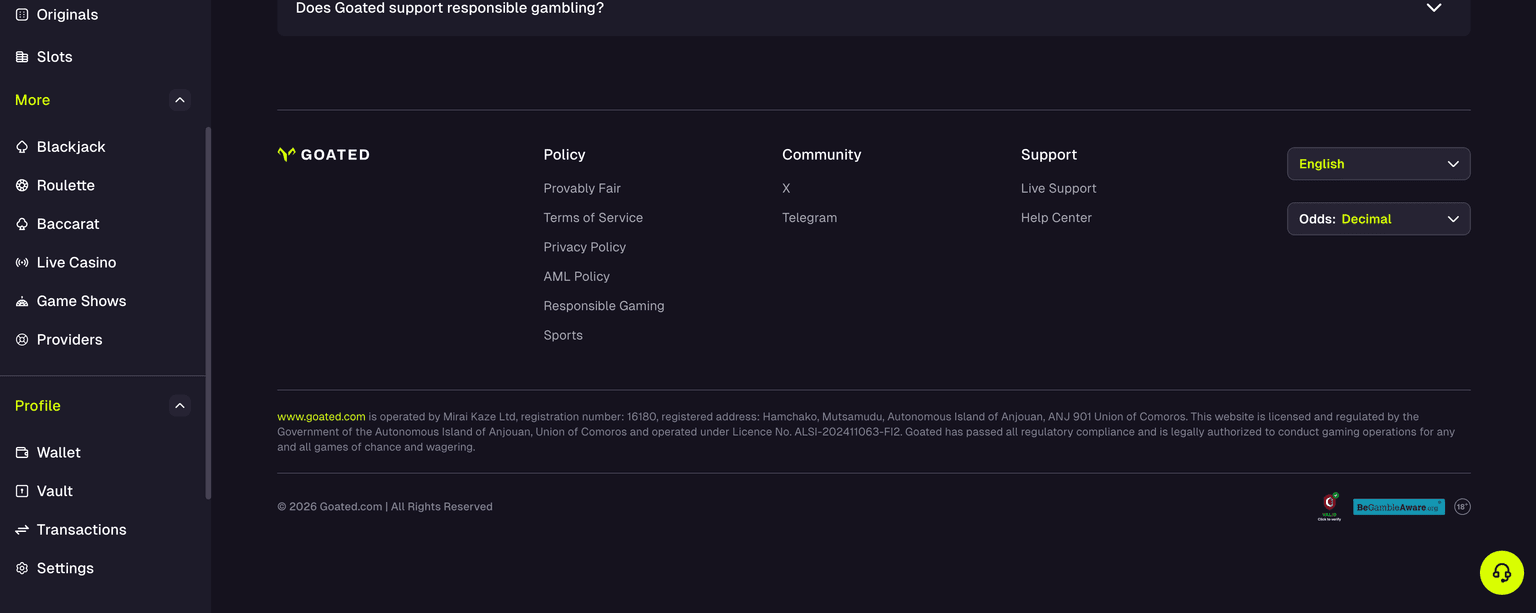Click the license validation seal badge
Viewport: 1536px width, 613px height.
(1329, 506)
